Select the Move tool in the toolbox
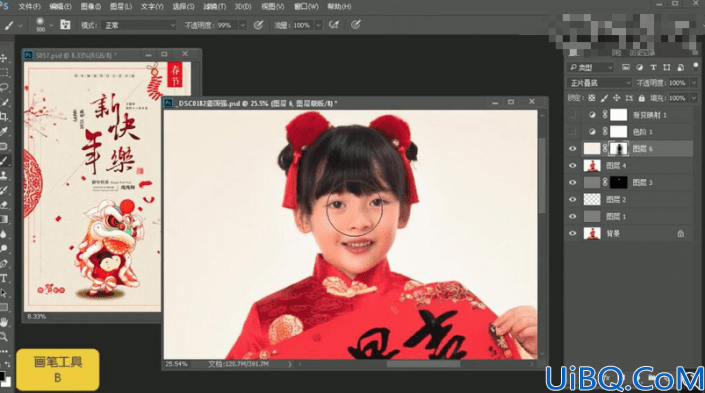This screenshot has width=705, height=393. pos(4,58)
